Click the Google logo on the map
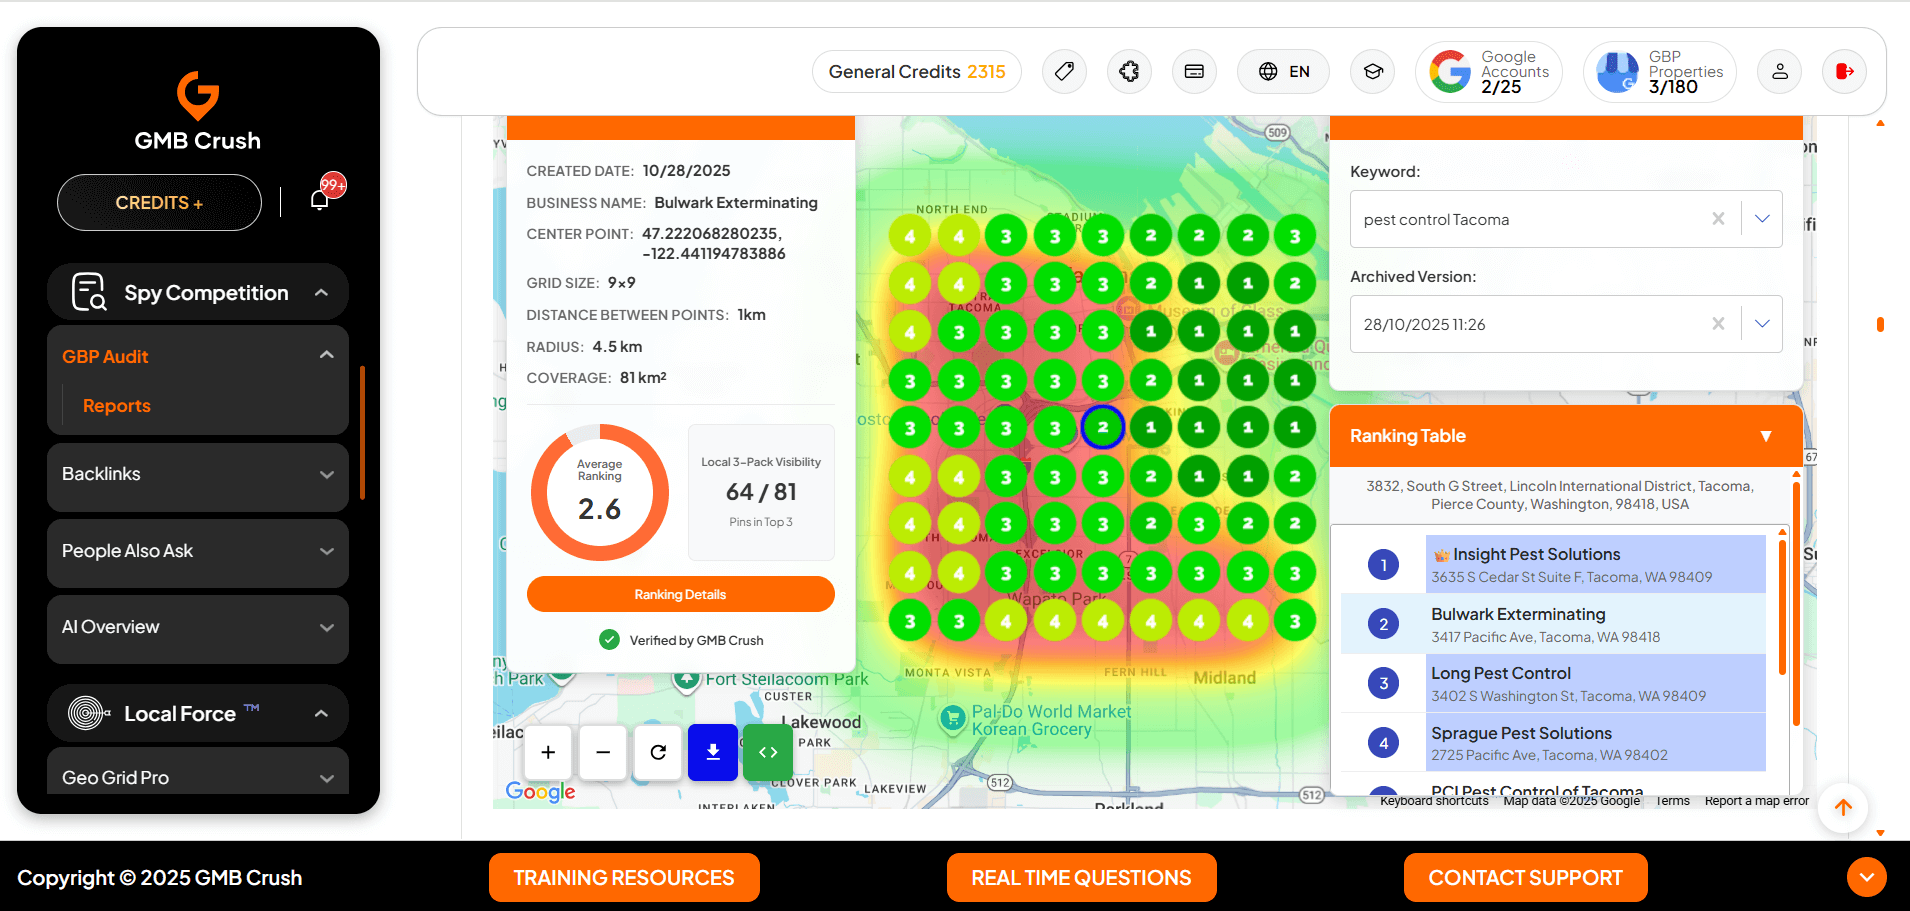 point(540,791)
